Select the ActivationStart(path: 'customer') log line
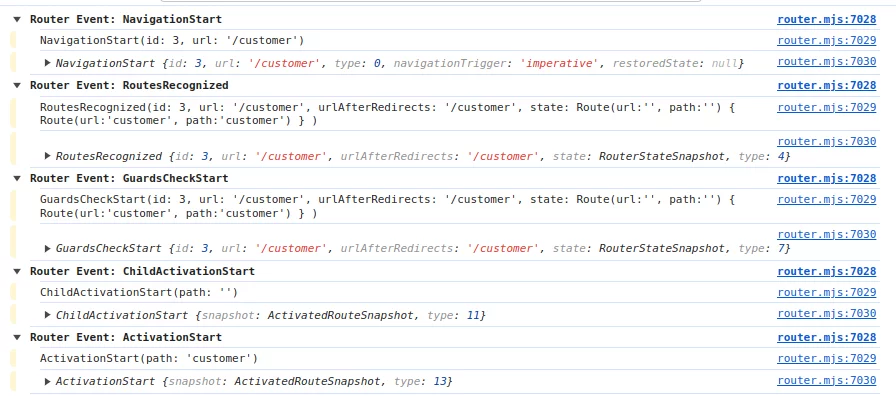Screen dimensions: 896x396 tap(149, 359)
